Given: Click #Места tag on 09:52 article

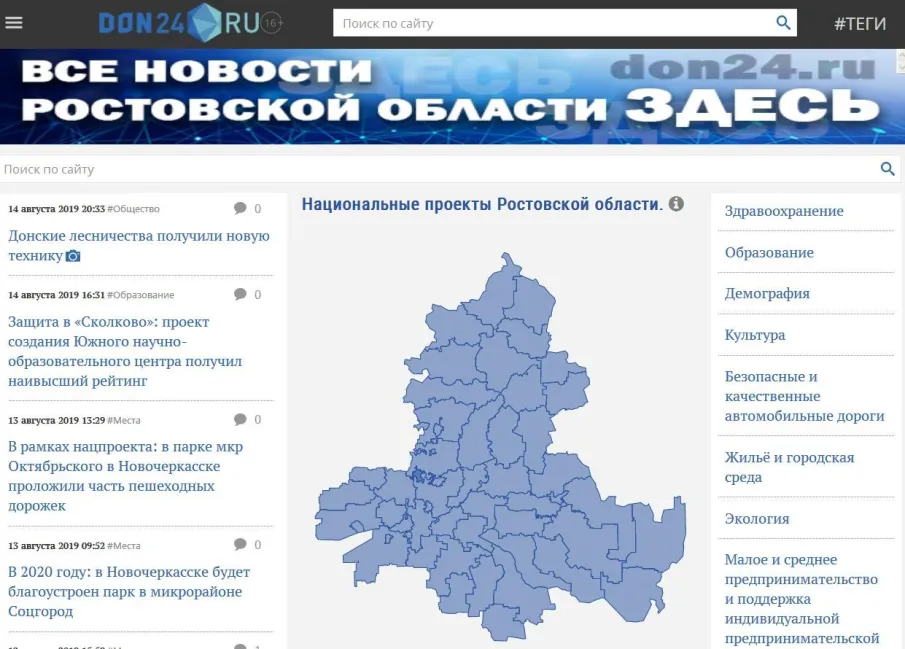Looking at the screenshot, I should [124, 546].
